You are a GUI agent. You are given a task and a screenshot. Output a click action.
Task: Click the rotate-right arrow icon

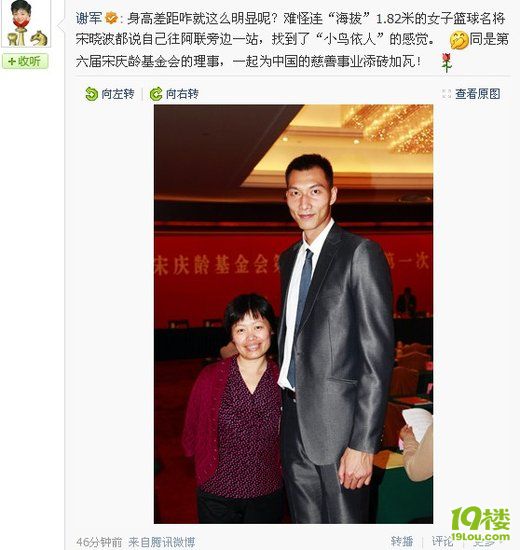pyautogui.click(x=156, y=94)
